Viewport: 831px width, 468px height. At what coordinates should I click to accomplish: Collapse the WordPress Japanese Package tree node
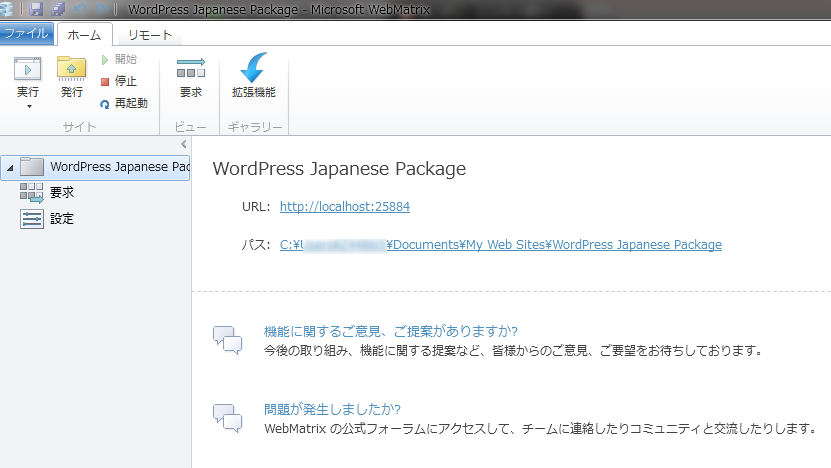[10, 168]
